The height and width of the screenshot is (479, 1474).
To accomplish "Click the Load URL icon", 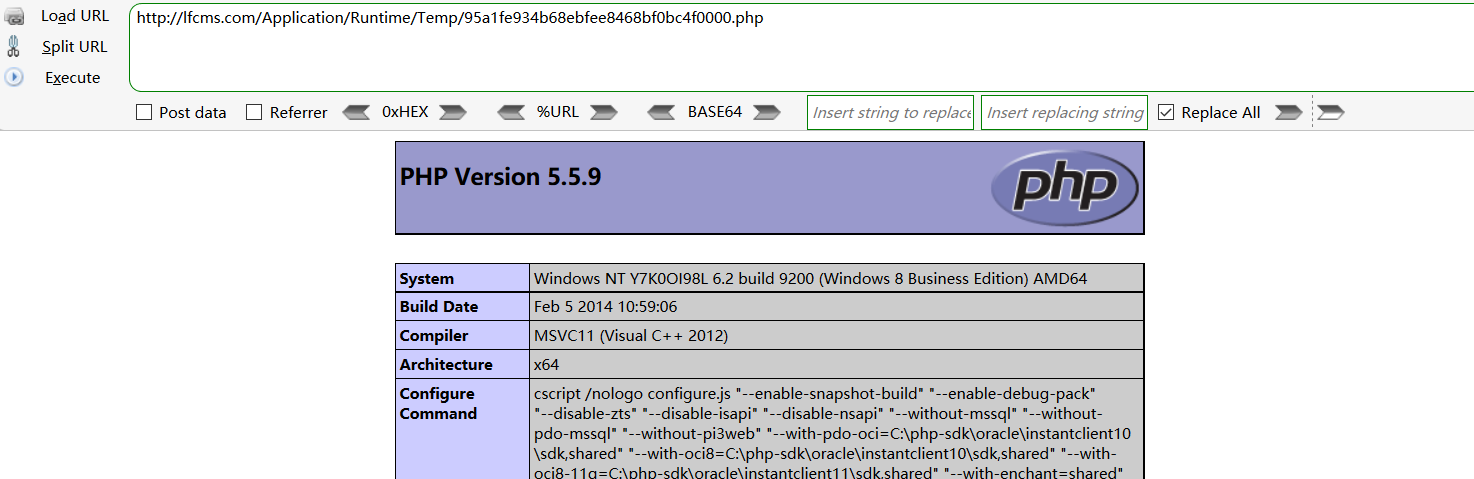I will pyautogui.click(x=14, y=16).
